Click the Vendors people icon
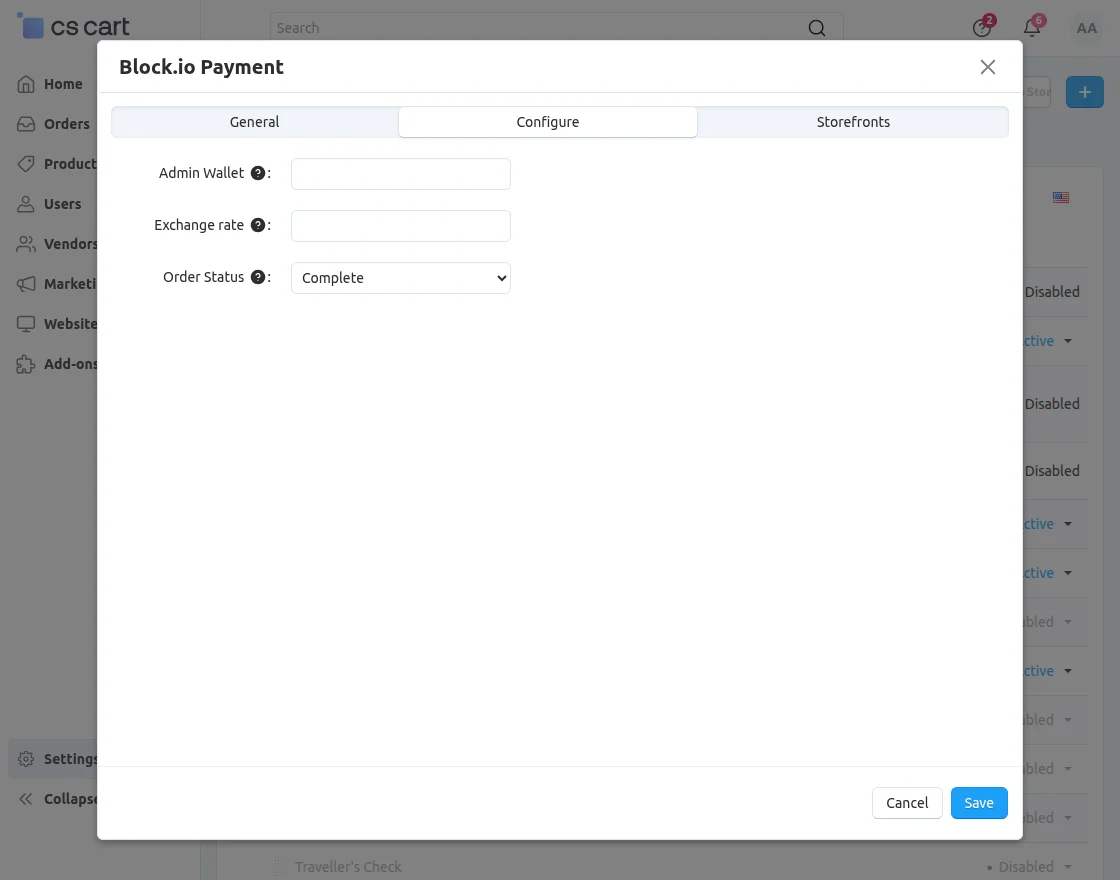Image resolution: width=1120 pixels, height=880 pixels. click(26, 244)
